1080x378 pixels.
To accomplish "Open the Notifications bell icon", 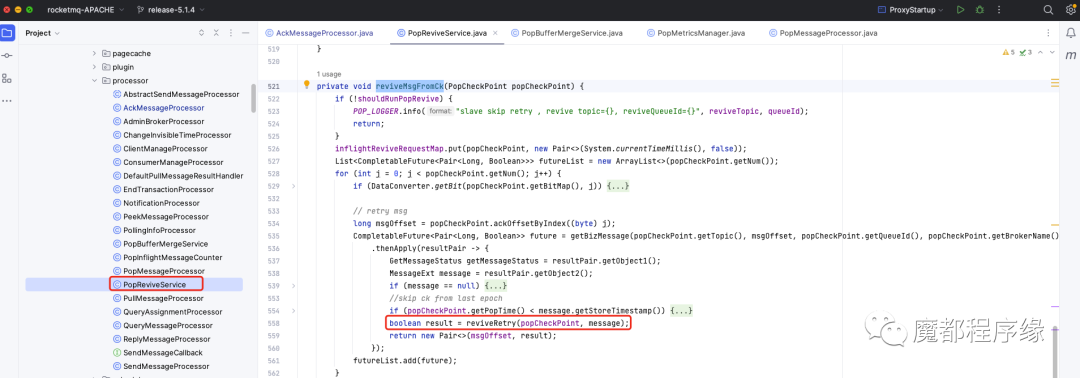I will point(1070,32).
